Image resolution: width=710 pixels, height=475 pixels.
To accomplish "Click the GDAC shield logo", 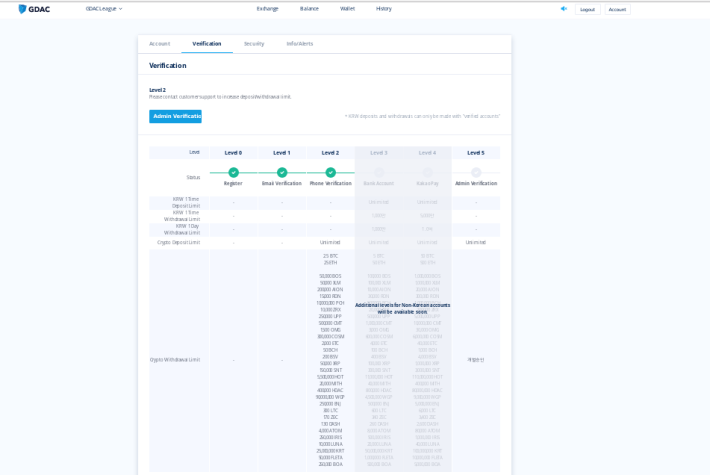I will [x=22, y=9].
